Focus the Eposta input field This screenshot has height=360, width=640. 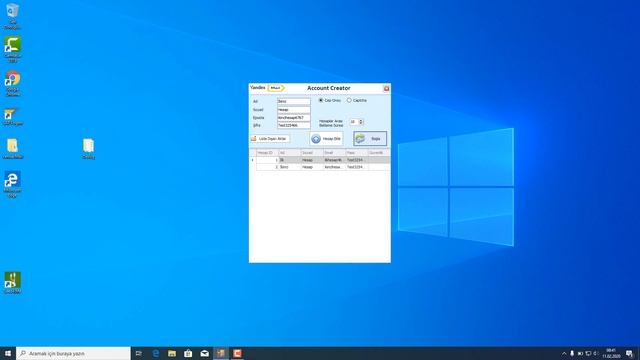[293, 118]
